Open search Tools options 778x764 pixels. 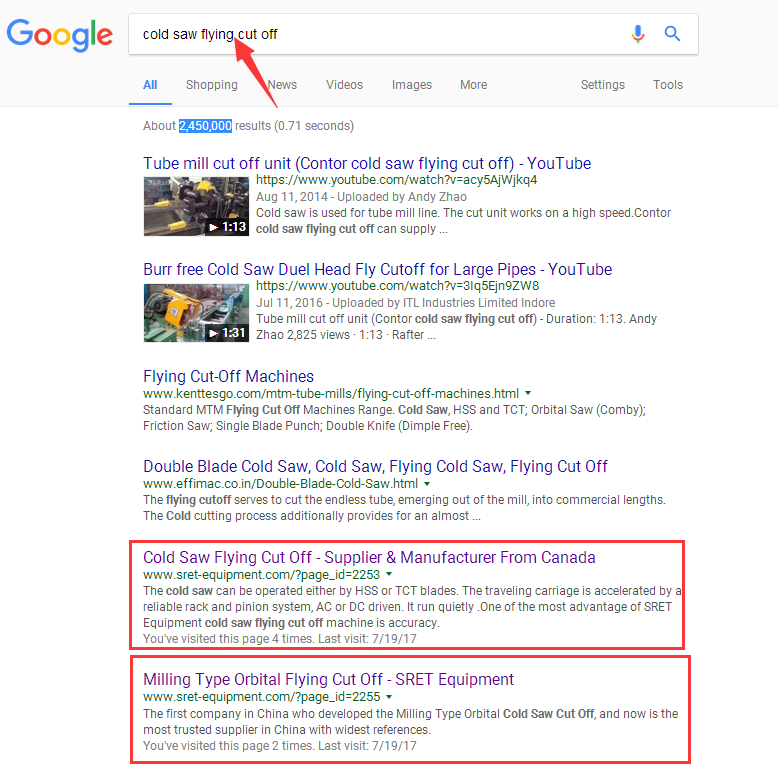tap(668, 85)
